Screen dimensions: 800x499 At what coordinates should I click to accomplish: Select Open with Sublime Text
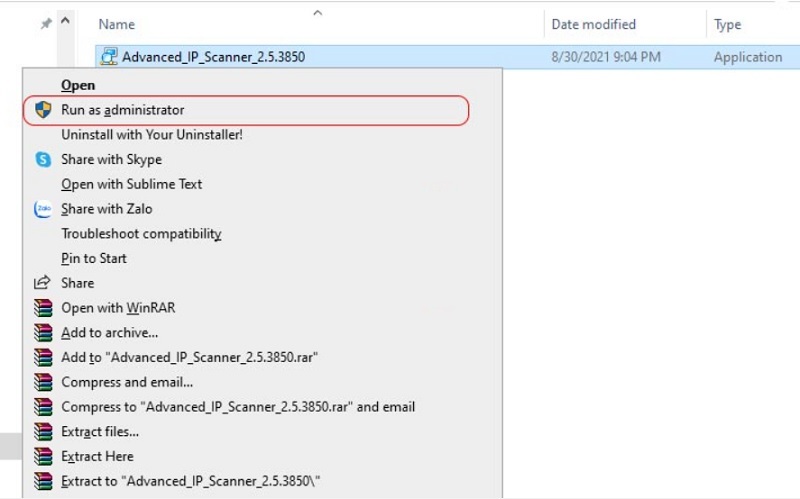click(131, 184)
